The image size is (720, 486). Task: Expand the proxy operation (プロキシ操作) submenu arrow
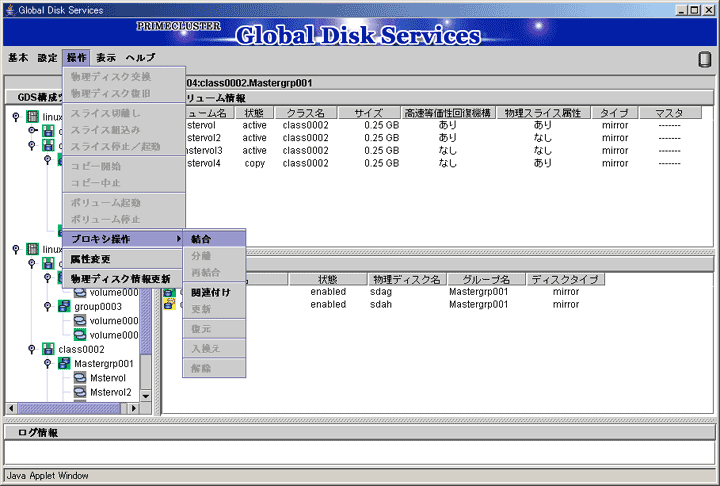point(178,238)
